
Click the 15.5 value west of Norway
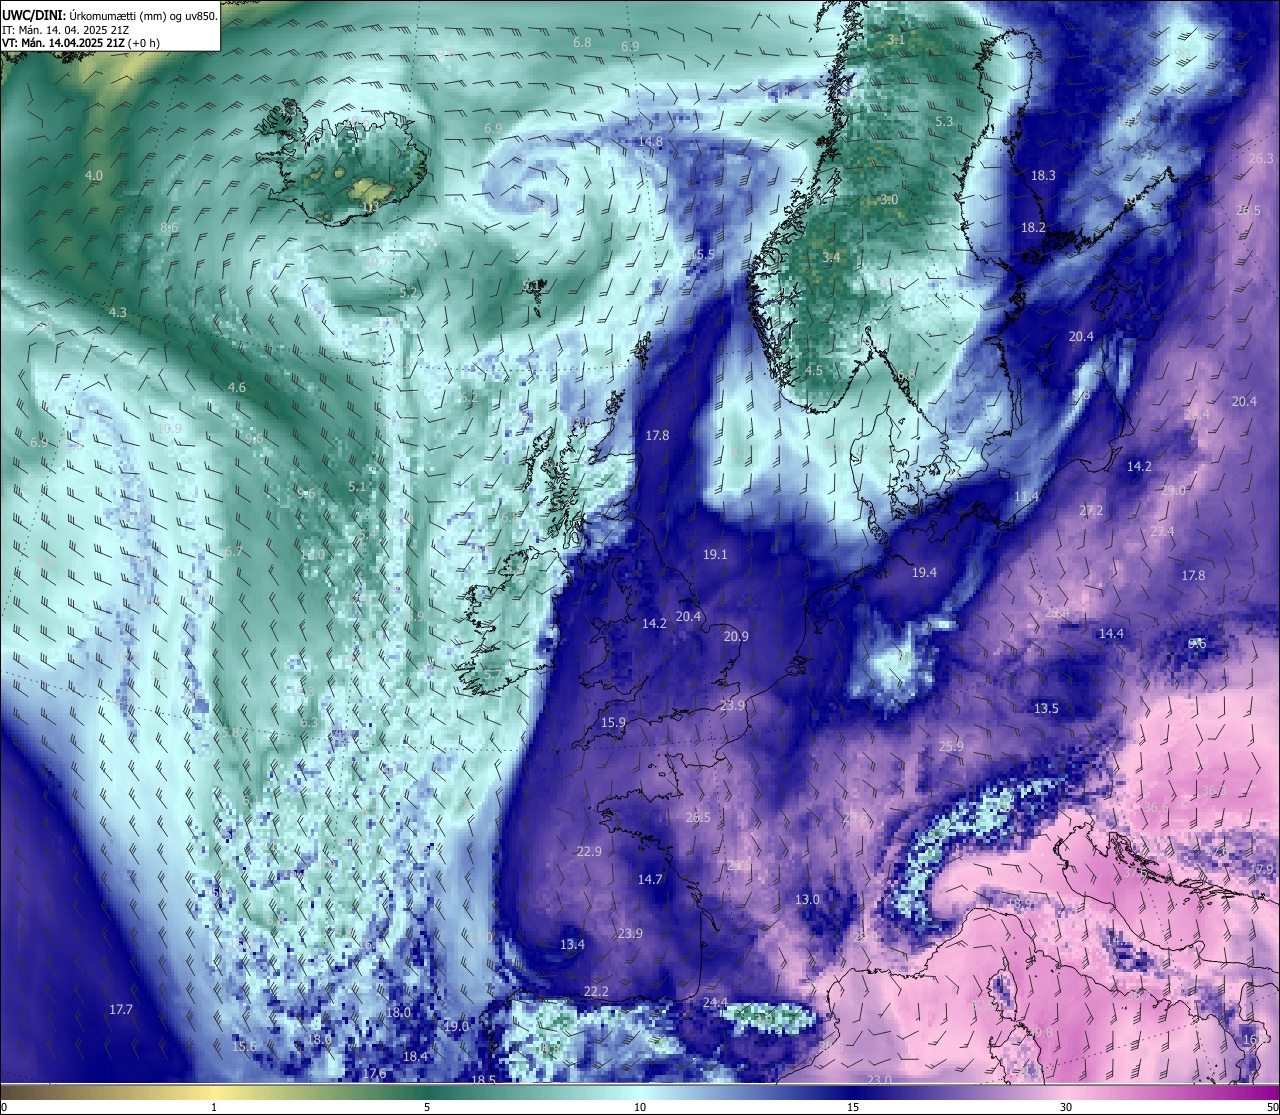tap(703, 254)
